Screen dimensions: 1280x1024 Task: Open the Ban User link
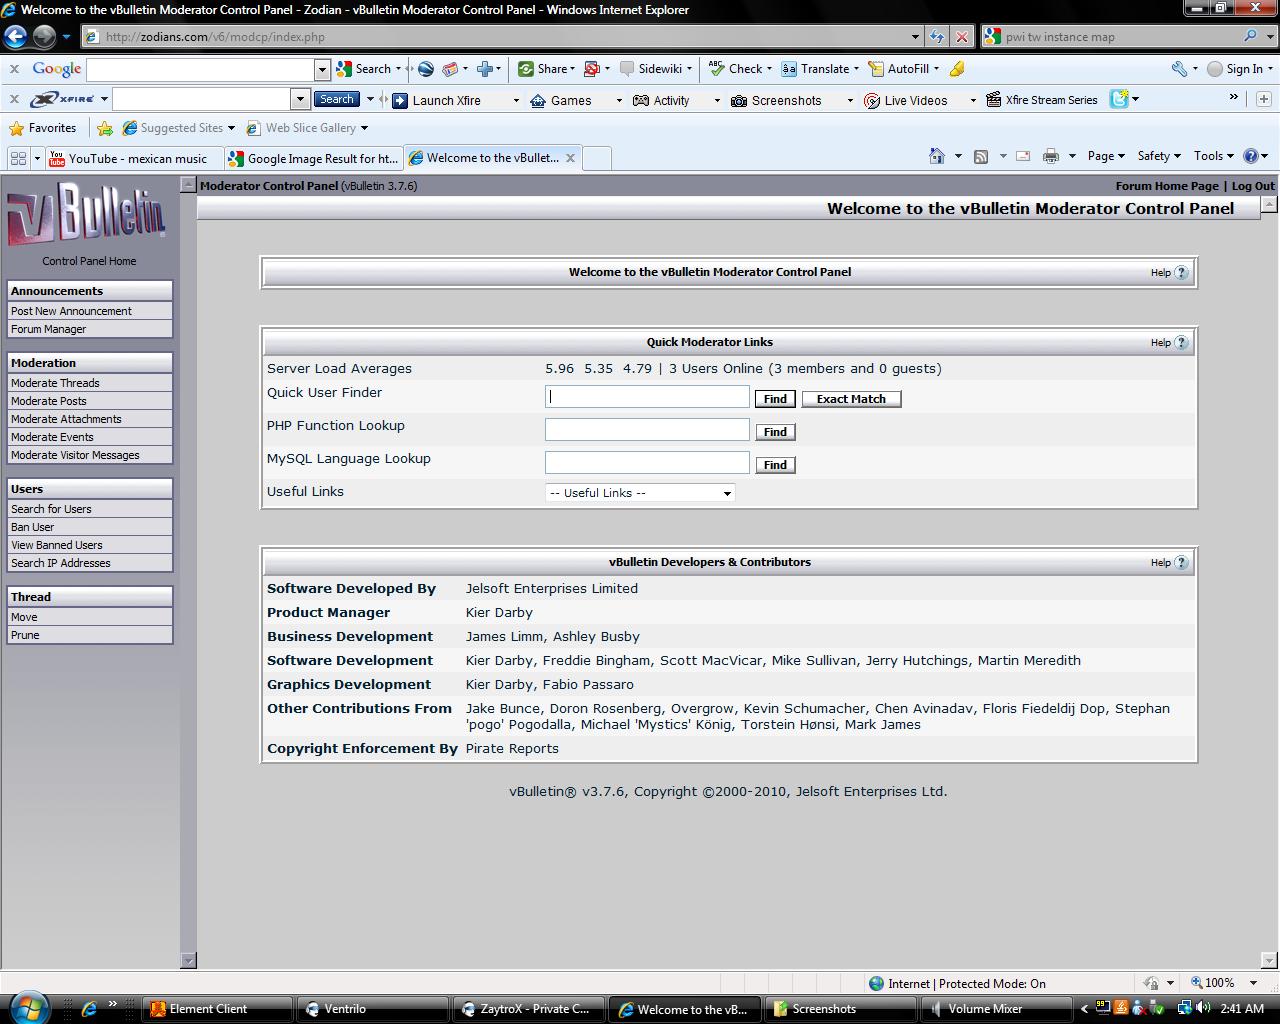[90, 527]
